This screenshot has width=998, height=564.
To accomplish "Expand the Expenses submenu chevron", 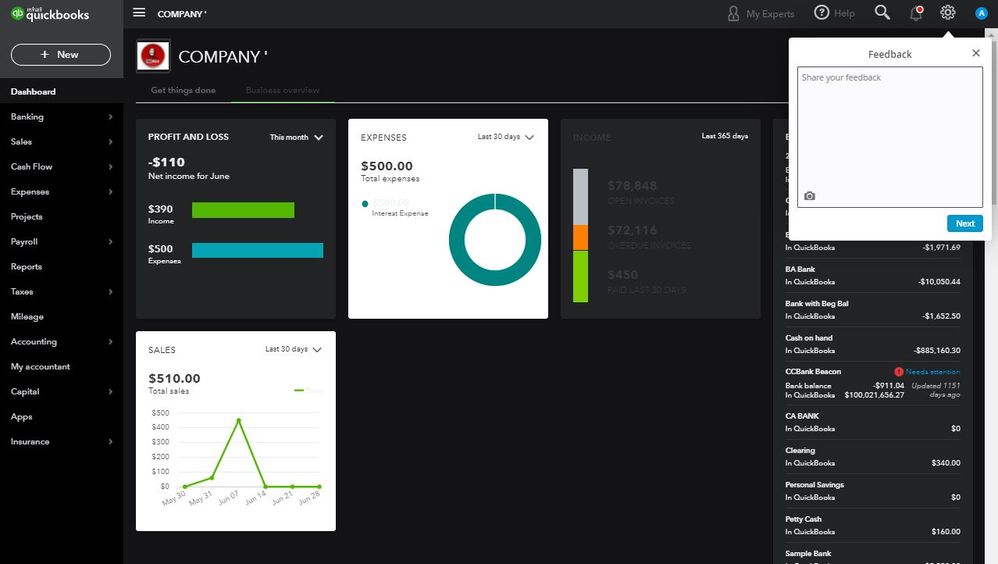I will [111, 192].
